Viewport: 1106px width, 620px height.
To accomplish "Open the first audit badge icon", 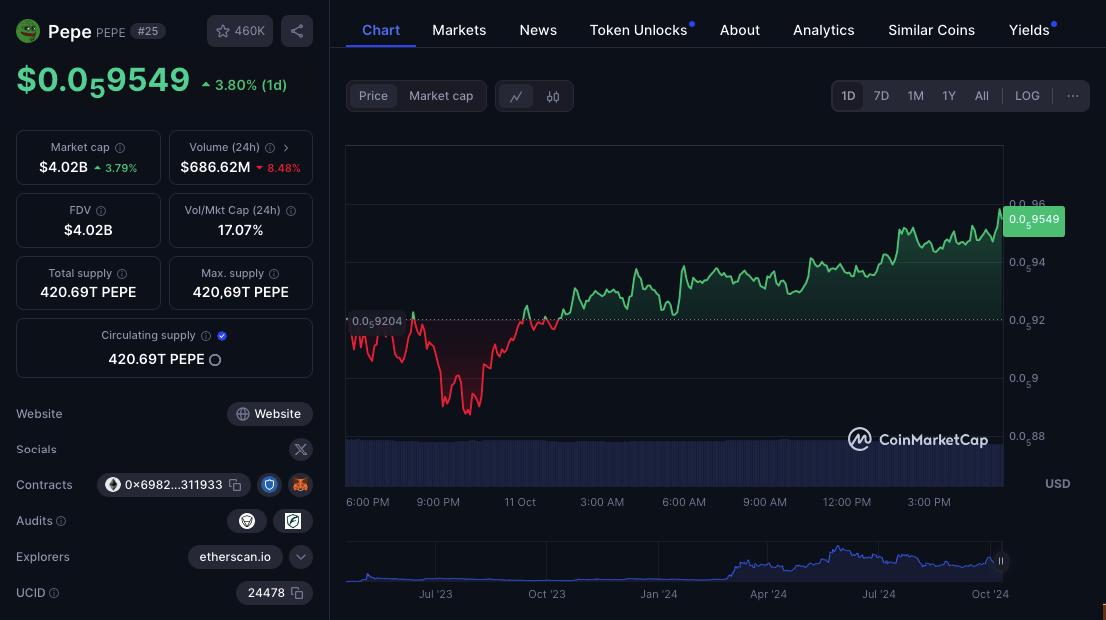I will coord(247,521).
